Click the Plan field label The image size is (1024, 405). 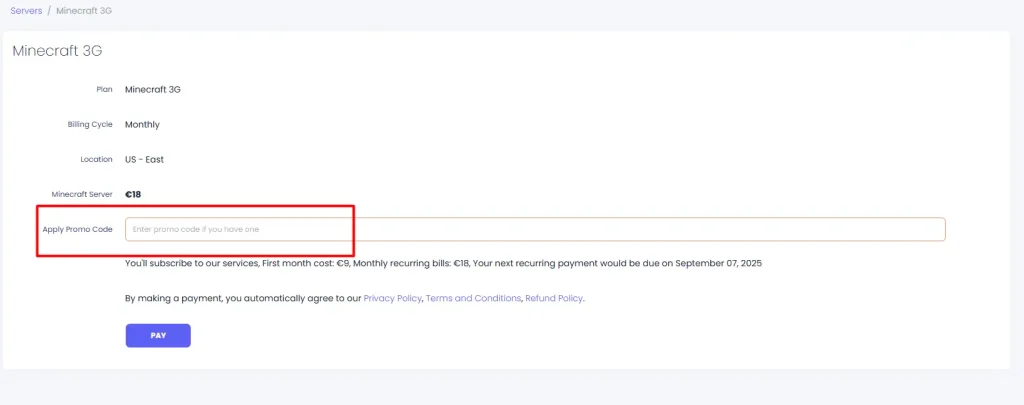tap(104, 89)
